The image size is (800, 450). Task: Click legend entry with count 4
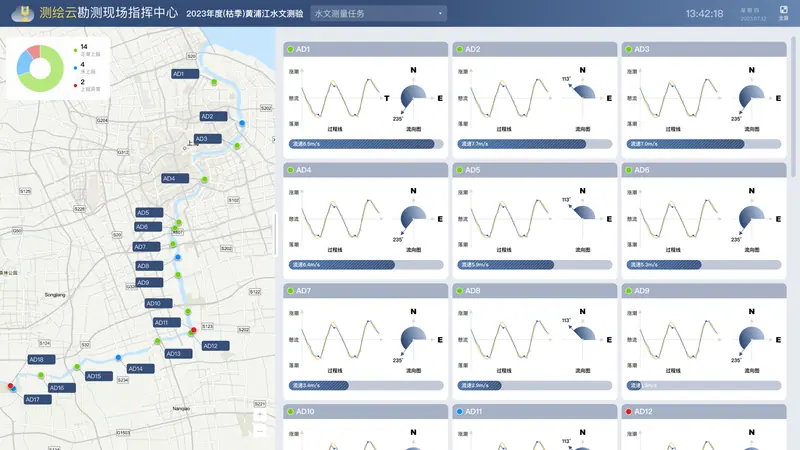pos(85,68)
